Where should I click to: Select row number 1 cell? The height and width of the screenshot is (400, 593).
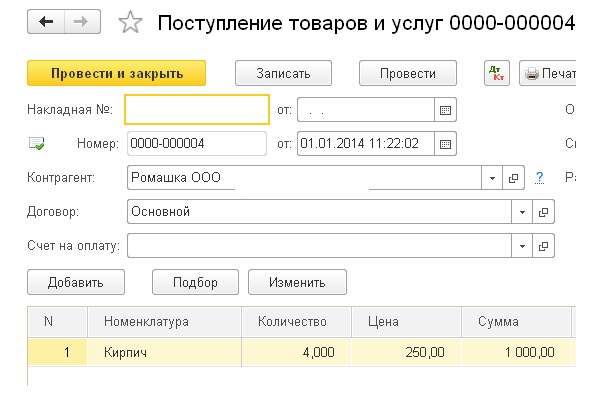(57, 352)
